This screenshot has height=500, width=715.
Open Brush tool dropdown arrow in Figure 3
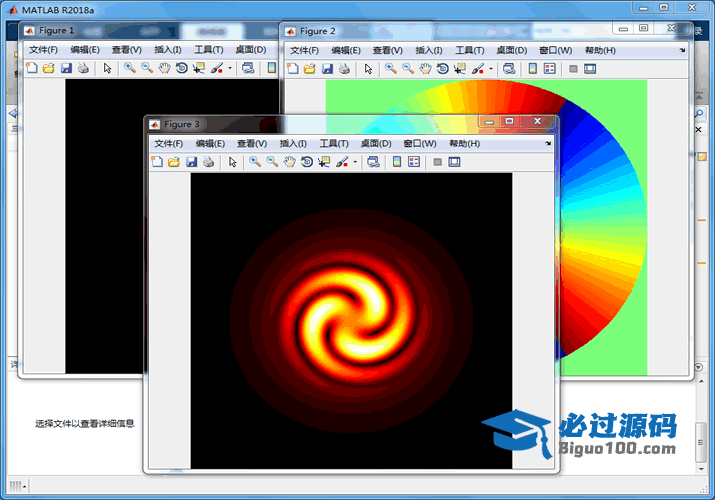pyautogui.click(x=354, y=162)
